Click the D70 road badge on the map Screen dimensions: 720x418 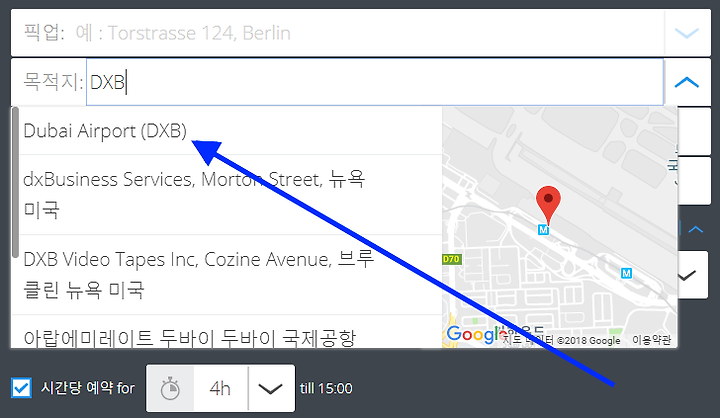click(451, 259)
